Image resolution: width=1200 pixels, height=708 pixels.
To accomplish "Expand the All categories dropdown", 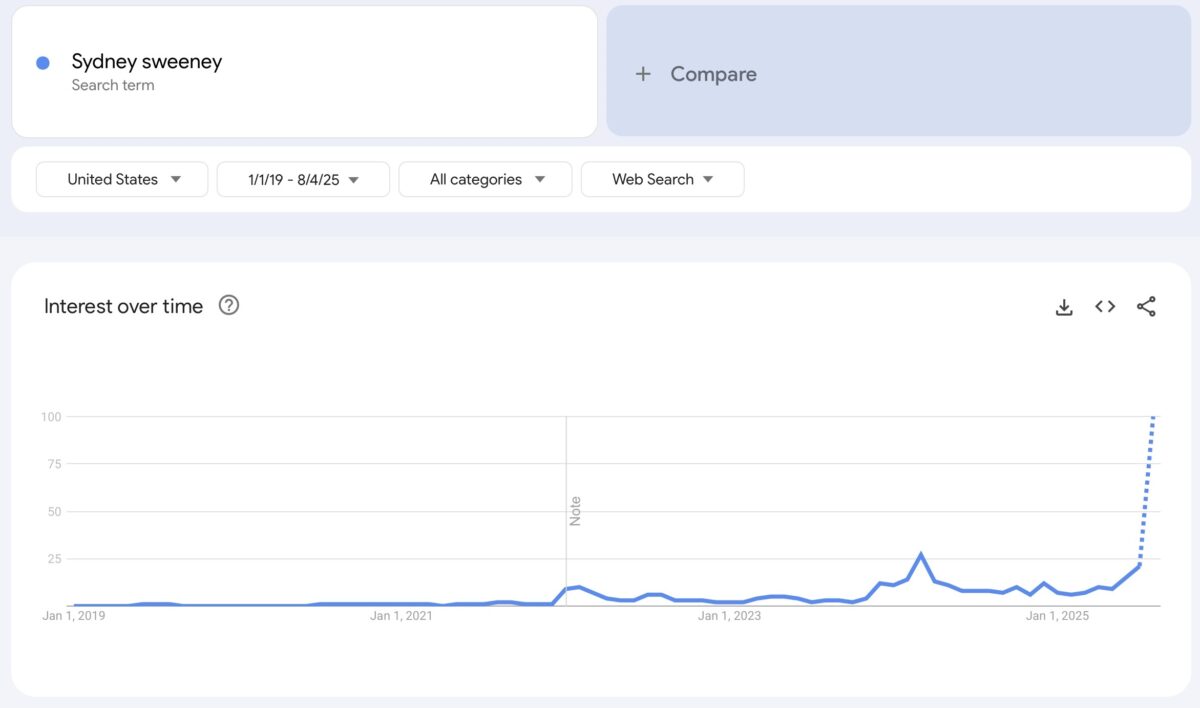I will click(x=485, y=179).
